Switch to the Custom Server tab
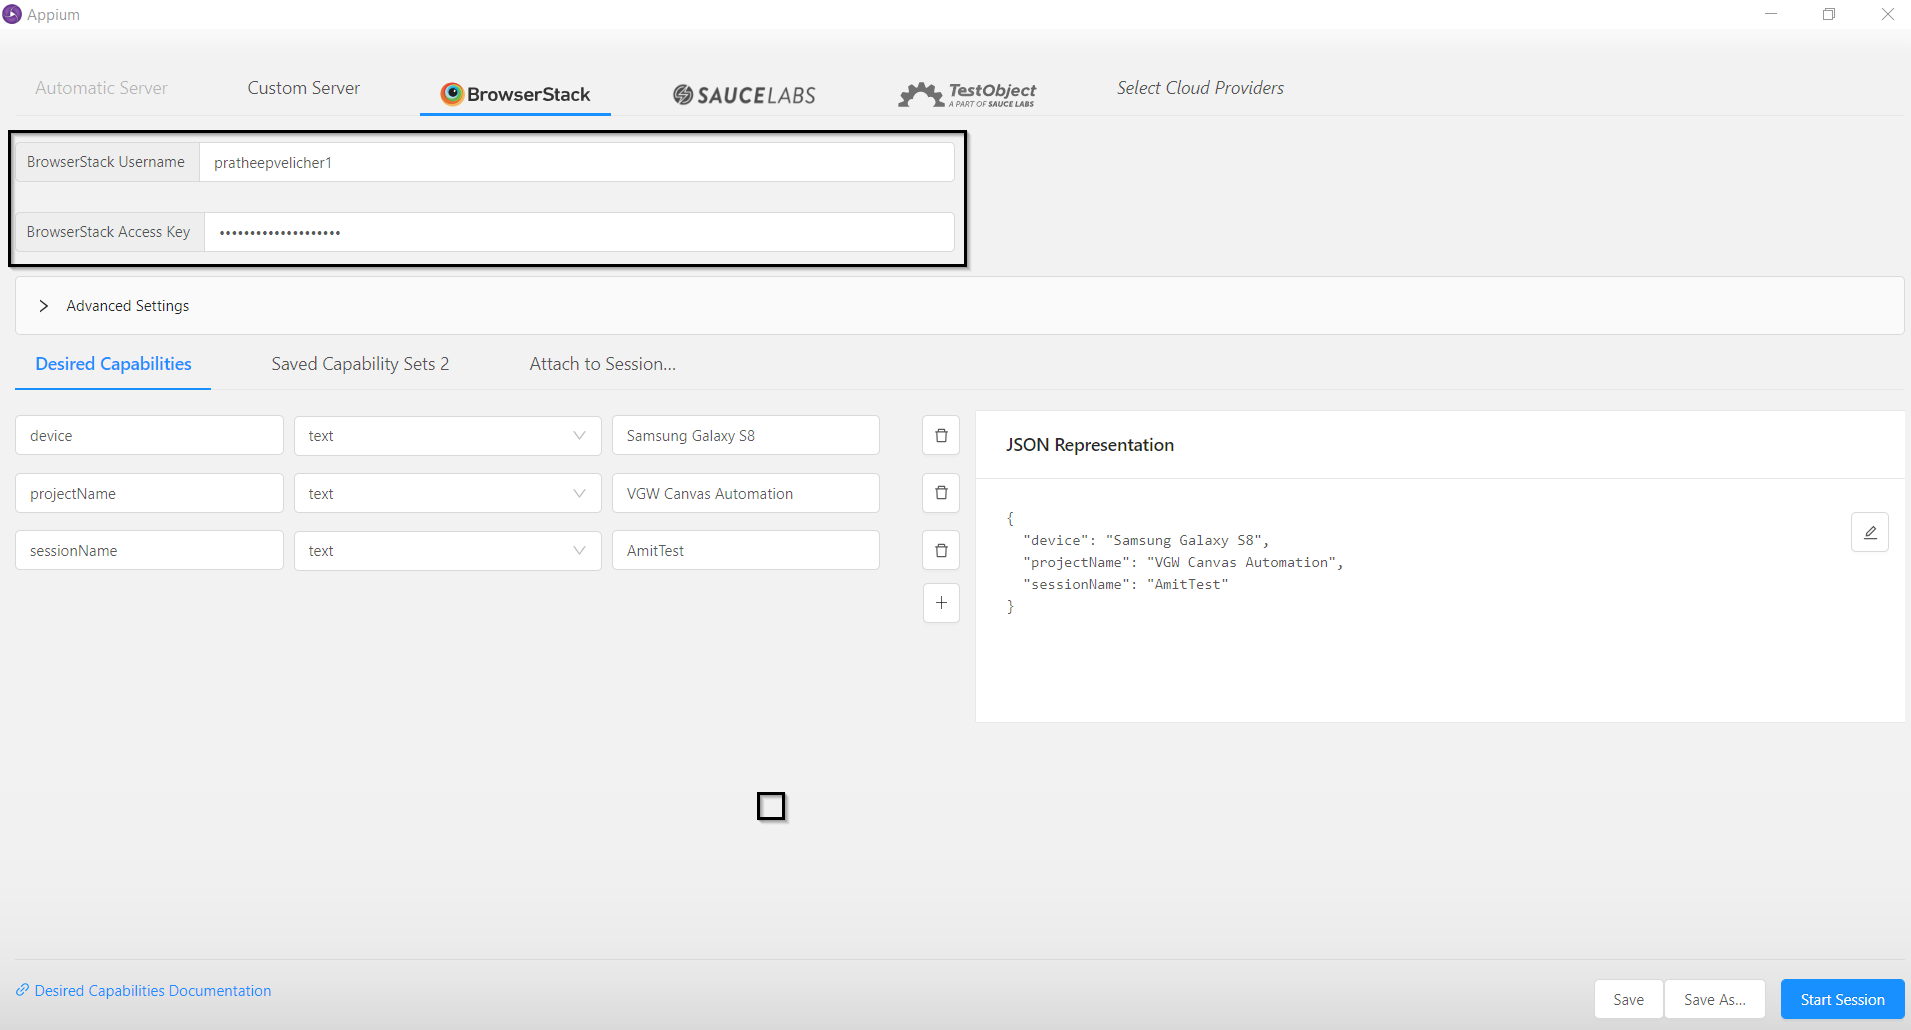The image size is (1911, 1030). pyautogui.click(x=303, y=88)
